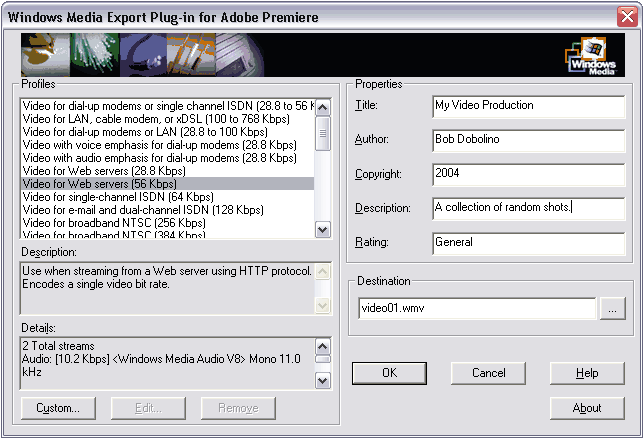Confirm export with OK button
Image resolution: width=644 pixels, height=439 pixels.
[x=389, y=373]
